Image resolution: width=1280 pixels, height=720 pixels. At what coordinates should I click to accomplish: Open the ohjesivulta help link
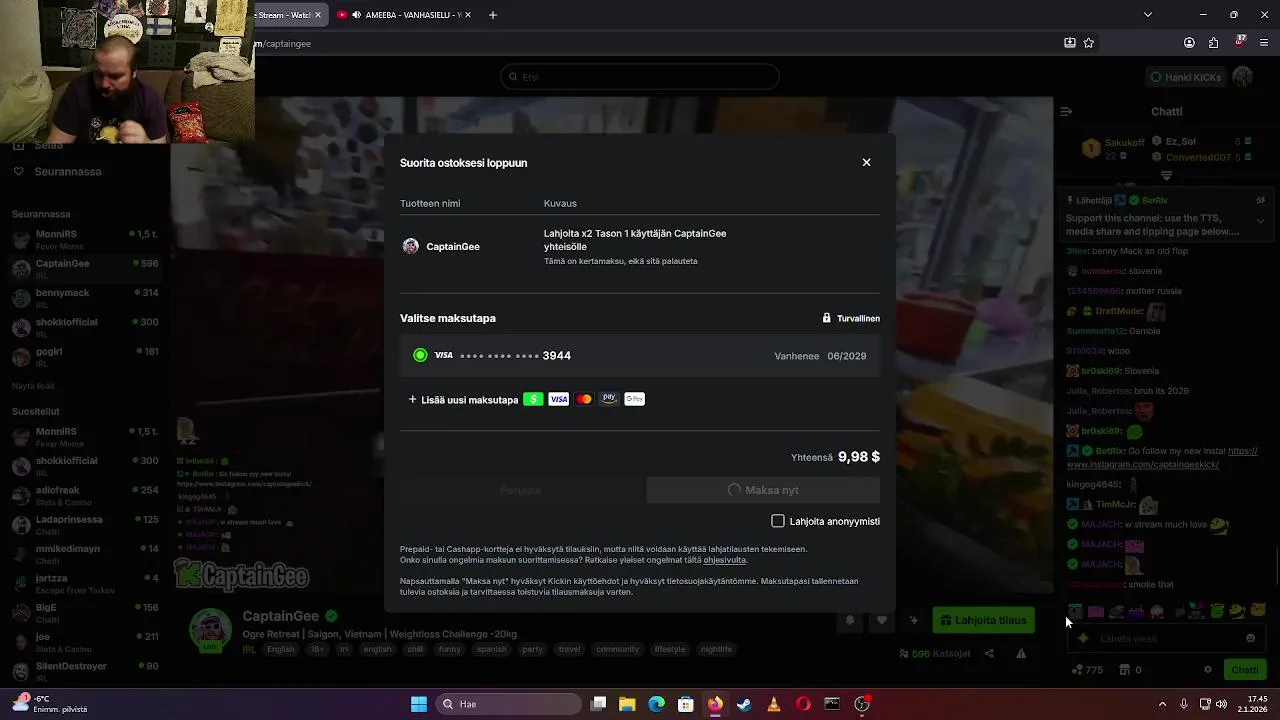coord(724,560)
